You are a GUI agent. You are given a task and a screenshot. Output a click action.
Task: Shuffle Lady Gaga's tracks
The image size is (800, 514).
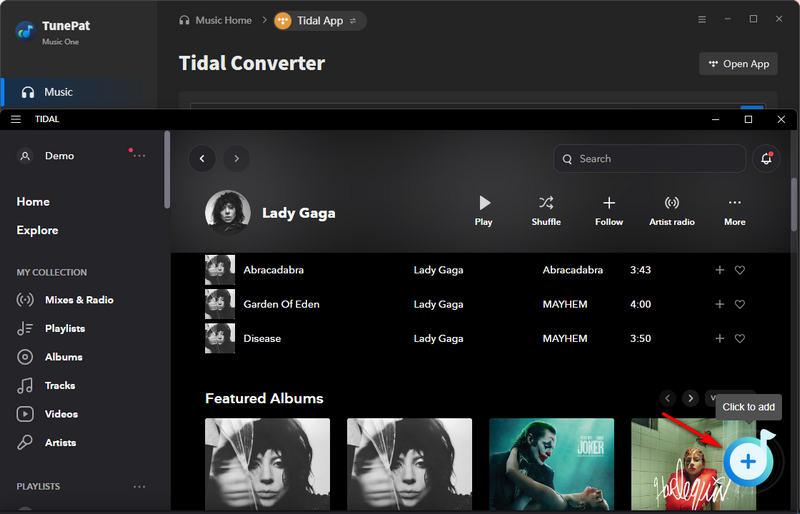pyautogui.click(x=546, y=210)
